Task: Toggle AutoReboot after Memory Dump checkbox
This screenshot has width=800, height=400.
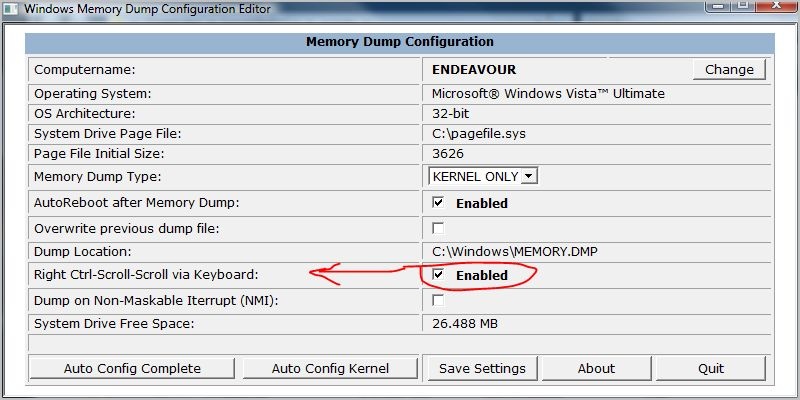Action: click(x=438, y=202)
